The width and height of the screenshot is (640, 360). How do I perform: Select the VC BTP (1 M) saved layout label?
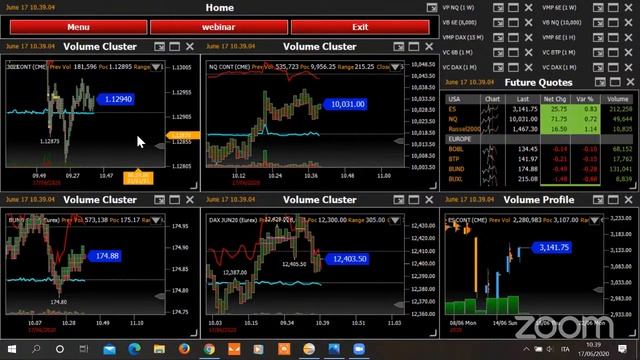(x=558, y=52)
